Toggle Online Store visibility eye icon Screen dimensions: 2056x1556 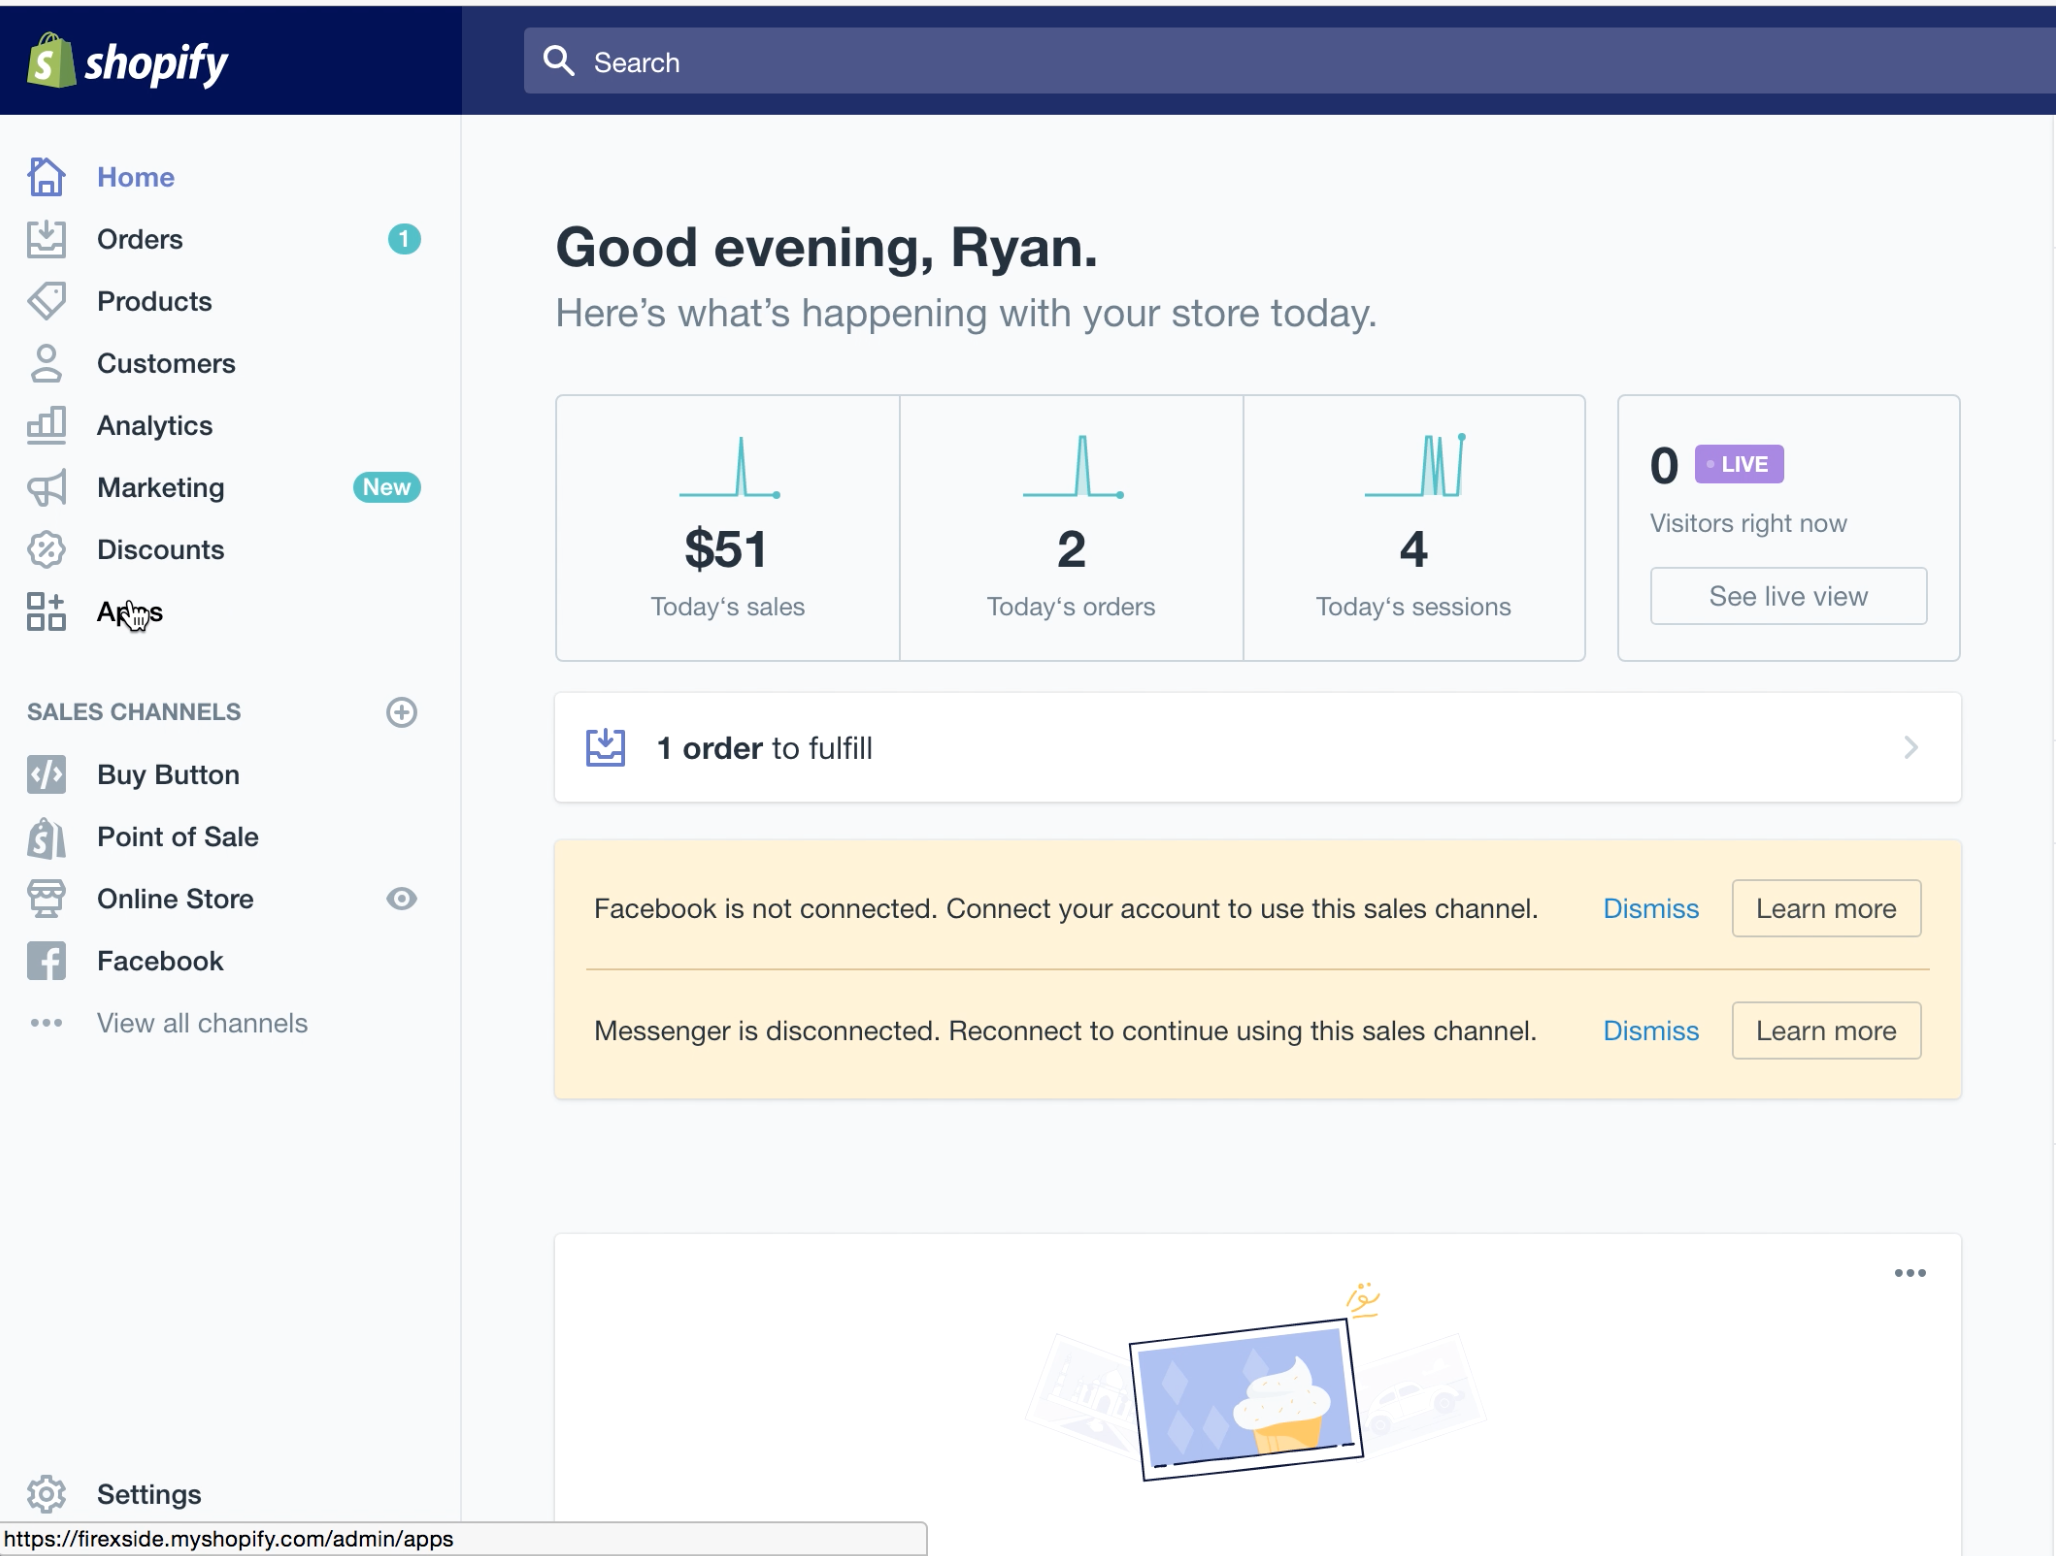tap(400, 897)
